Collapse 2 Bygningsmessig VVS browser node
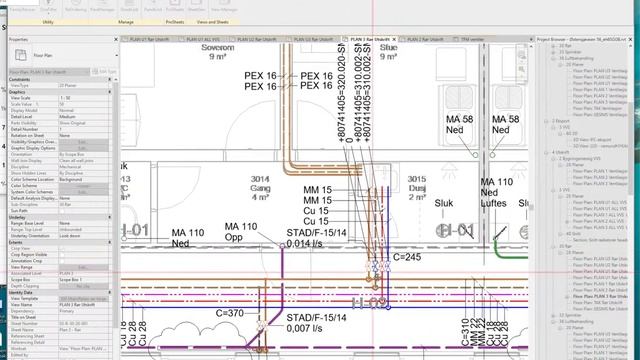Image resolution: width=640 pixels, height=360 pixels. pyautogui.click(x=553, y=158)
